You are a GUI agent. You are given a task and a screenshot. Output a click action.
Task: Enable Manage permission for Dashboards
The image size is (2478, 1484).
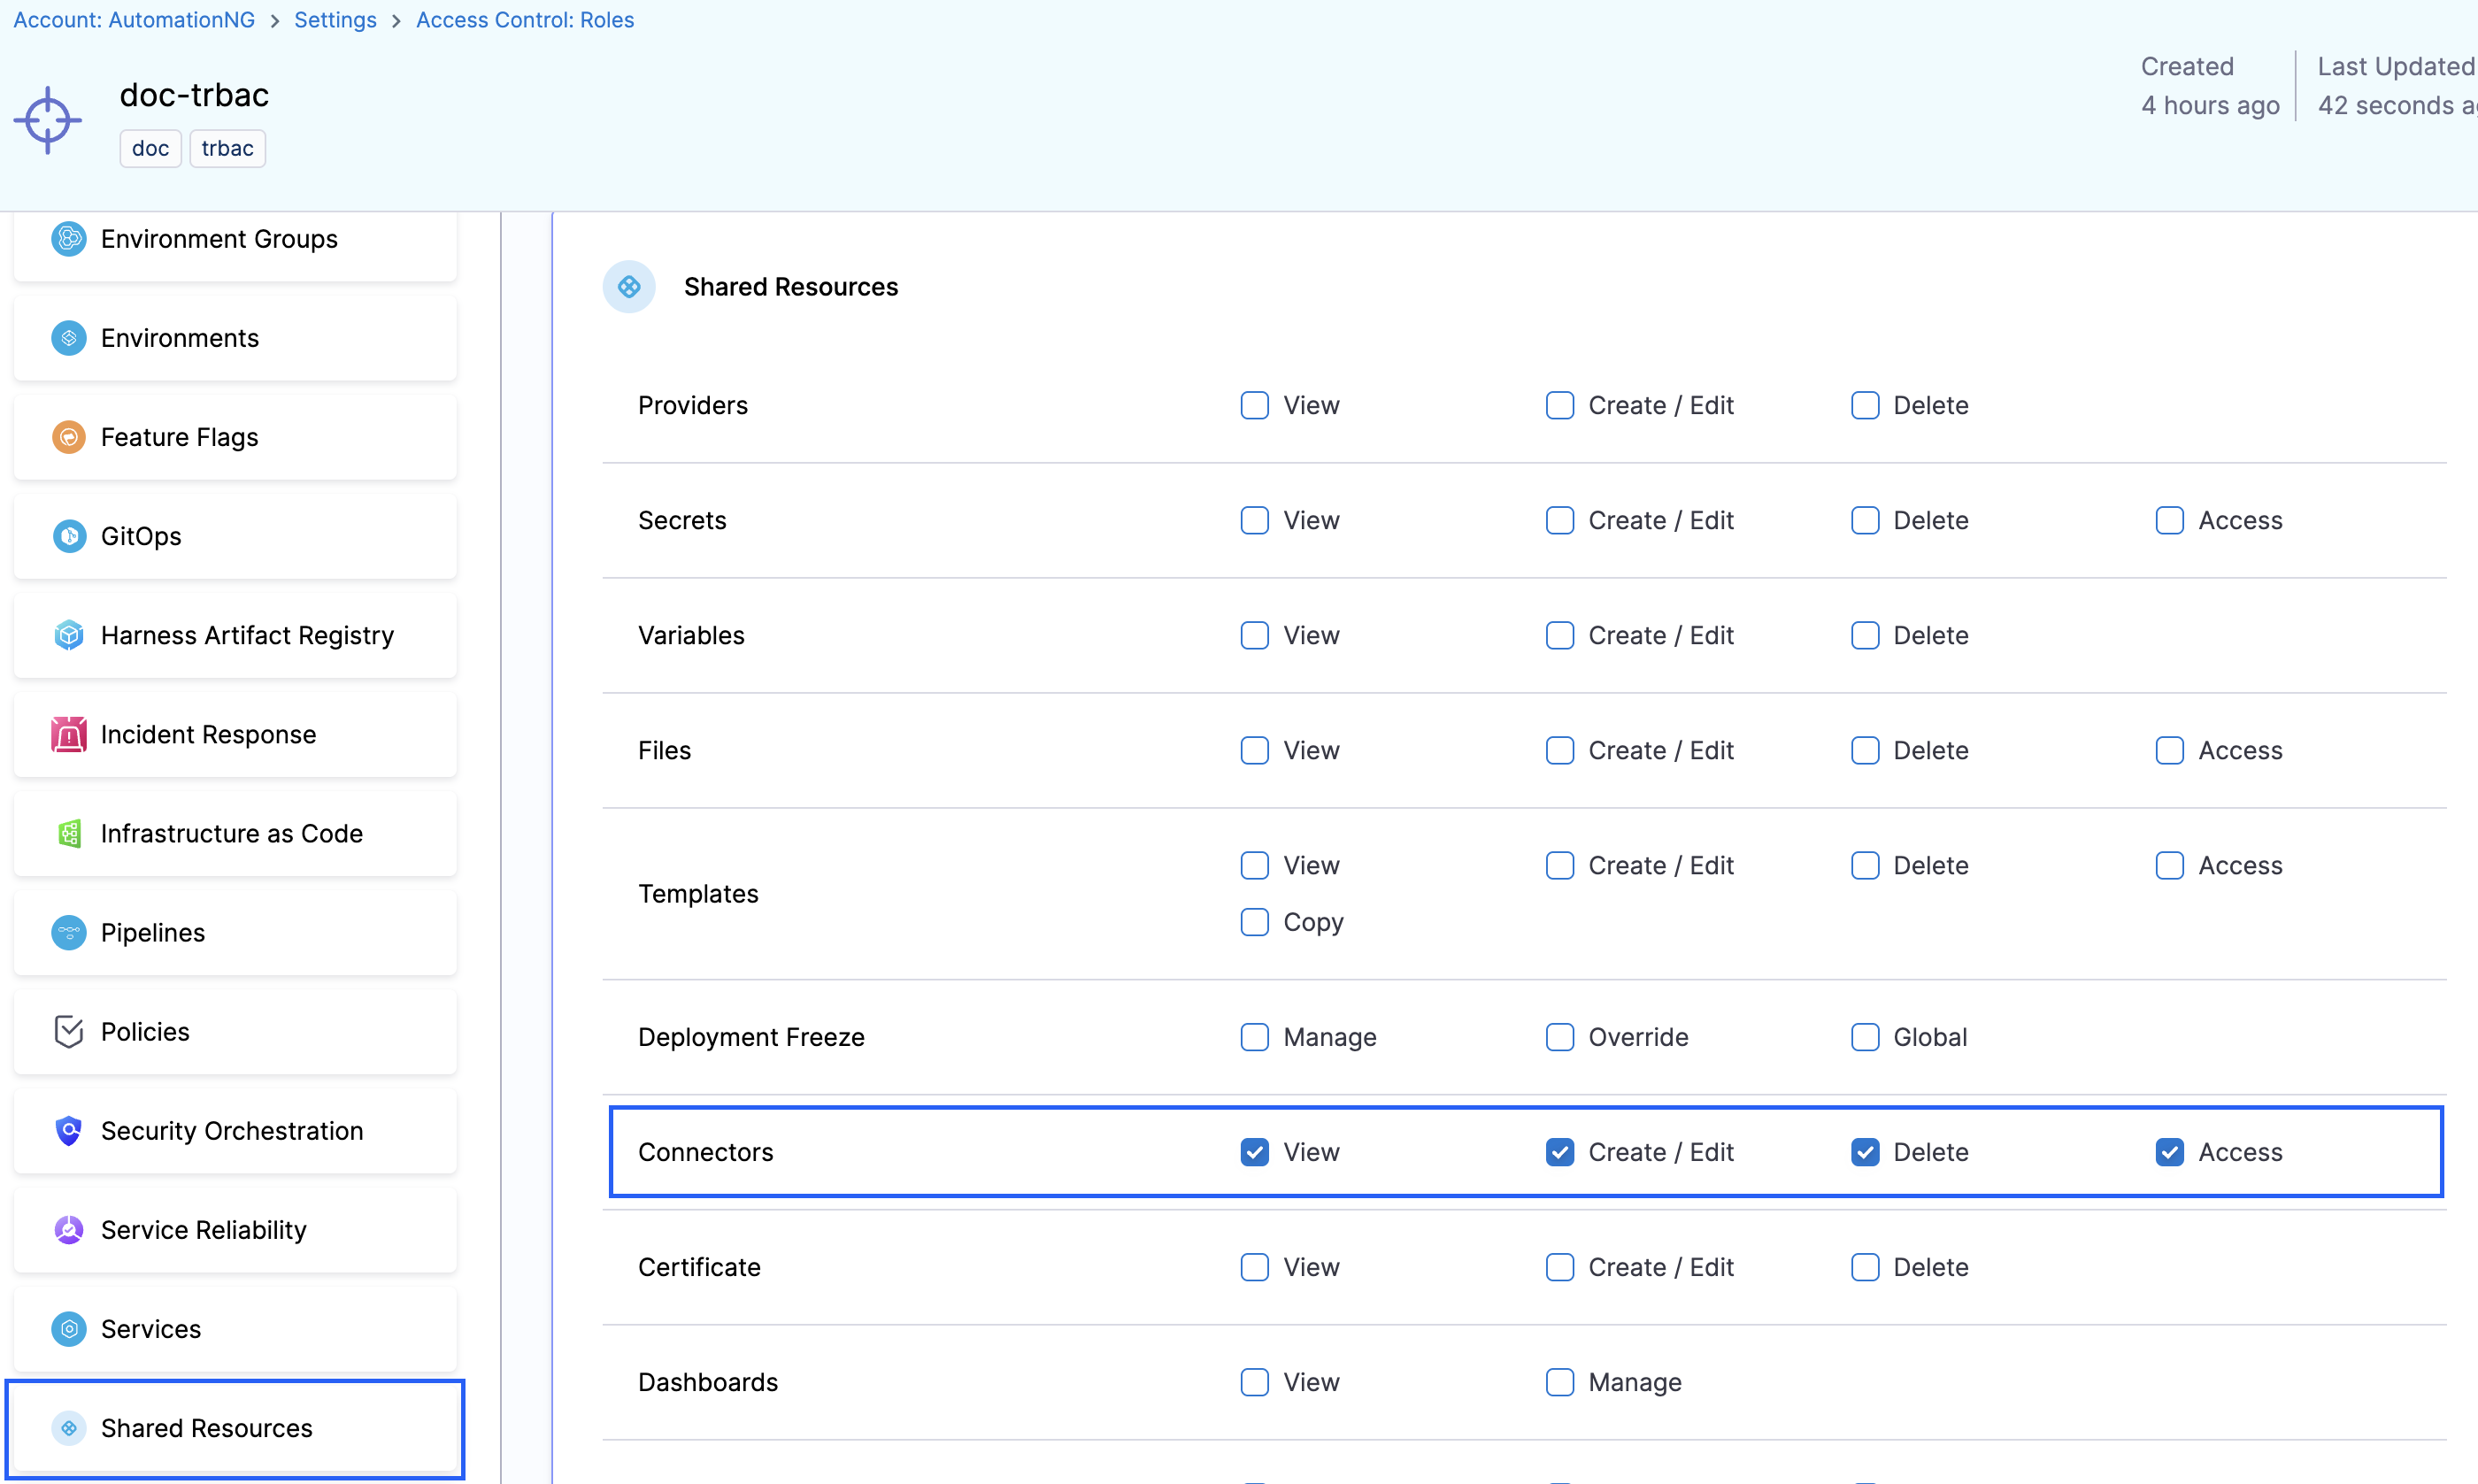coord(1559,1382)
